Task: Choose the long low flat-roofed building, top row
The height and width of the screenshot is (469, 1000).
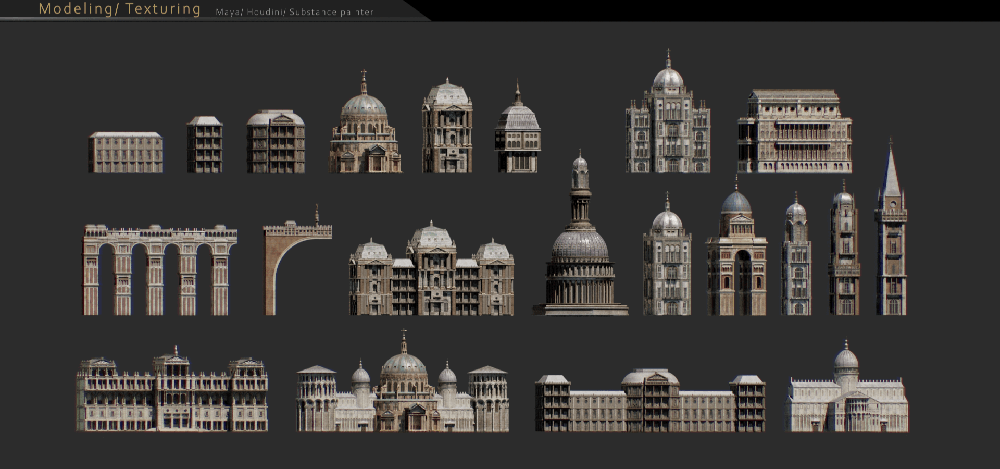Action: [x=126, y=152]
